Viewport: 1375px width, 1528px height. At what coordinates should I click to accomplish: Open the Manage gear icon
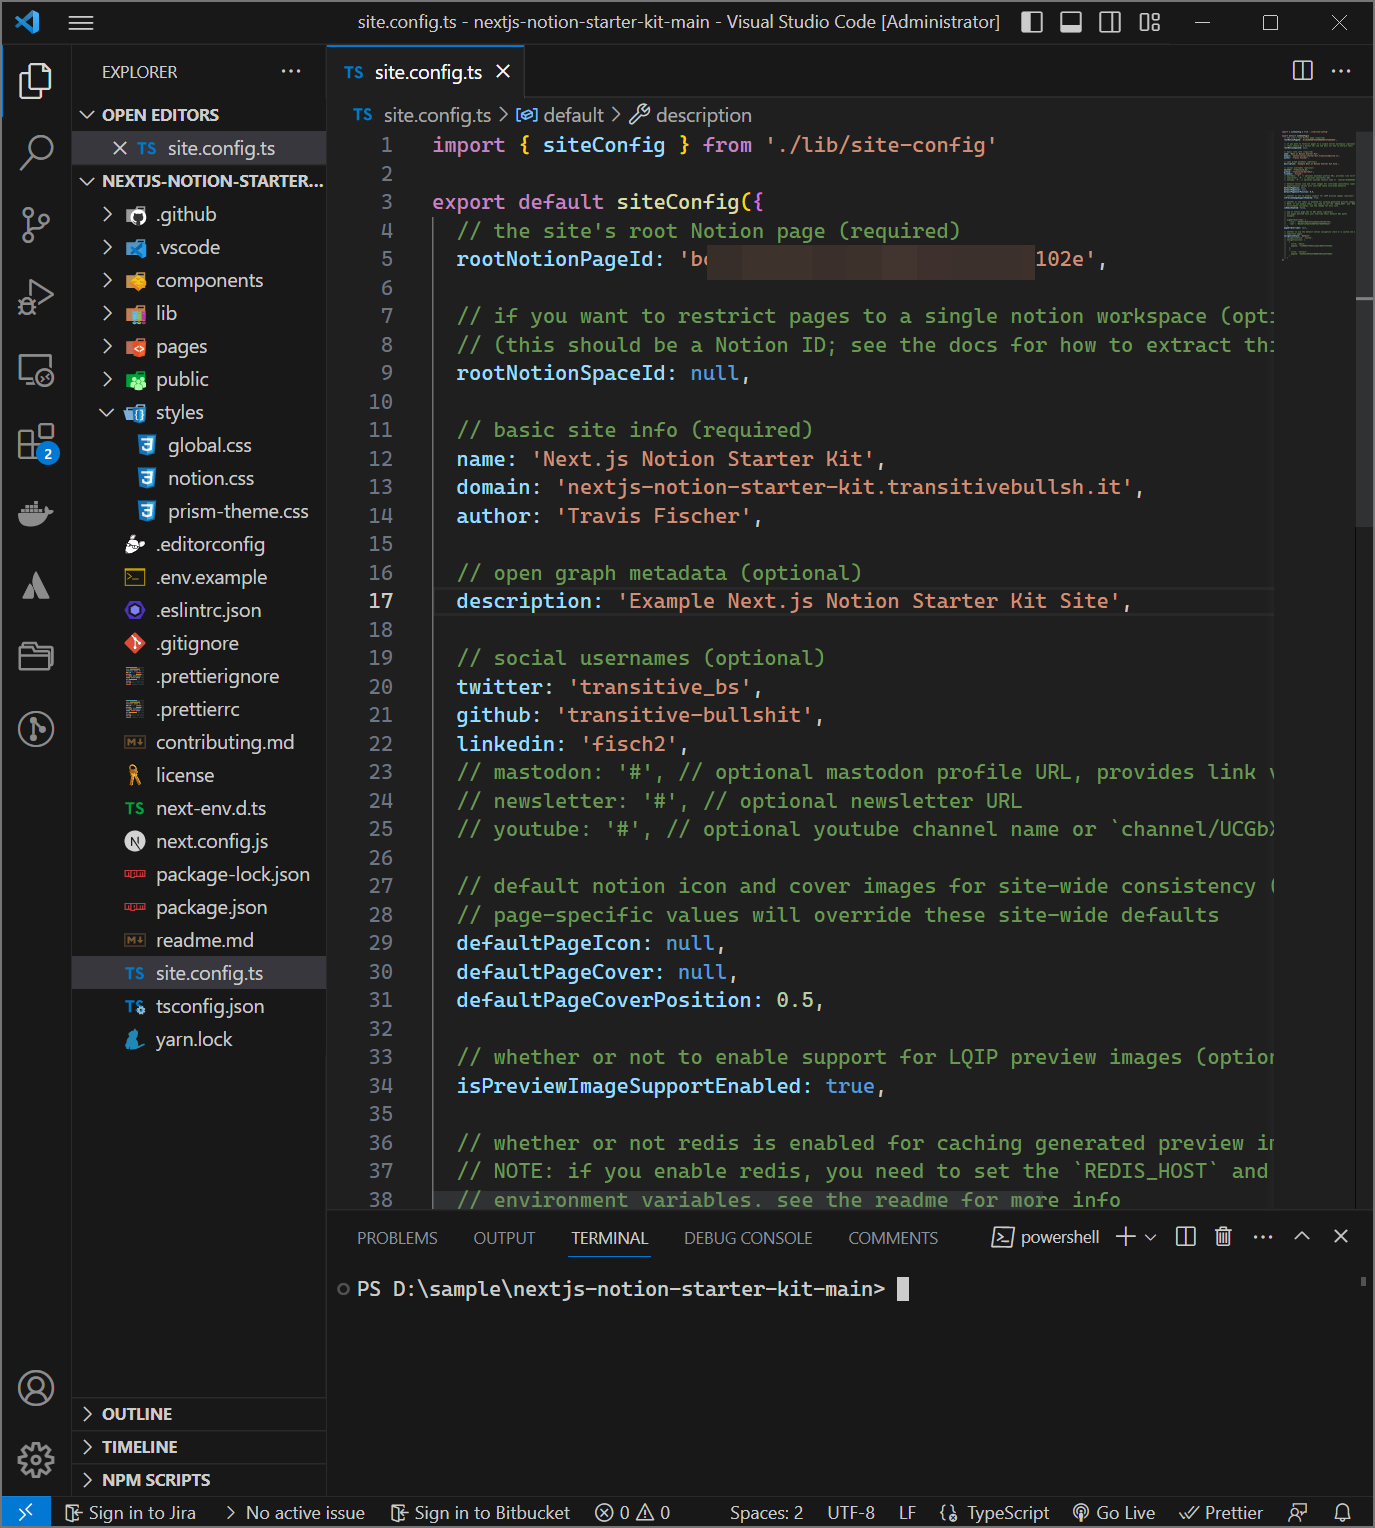pos(36,1460)
